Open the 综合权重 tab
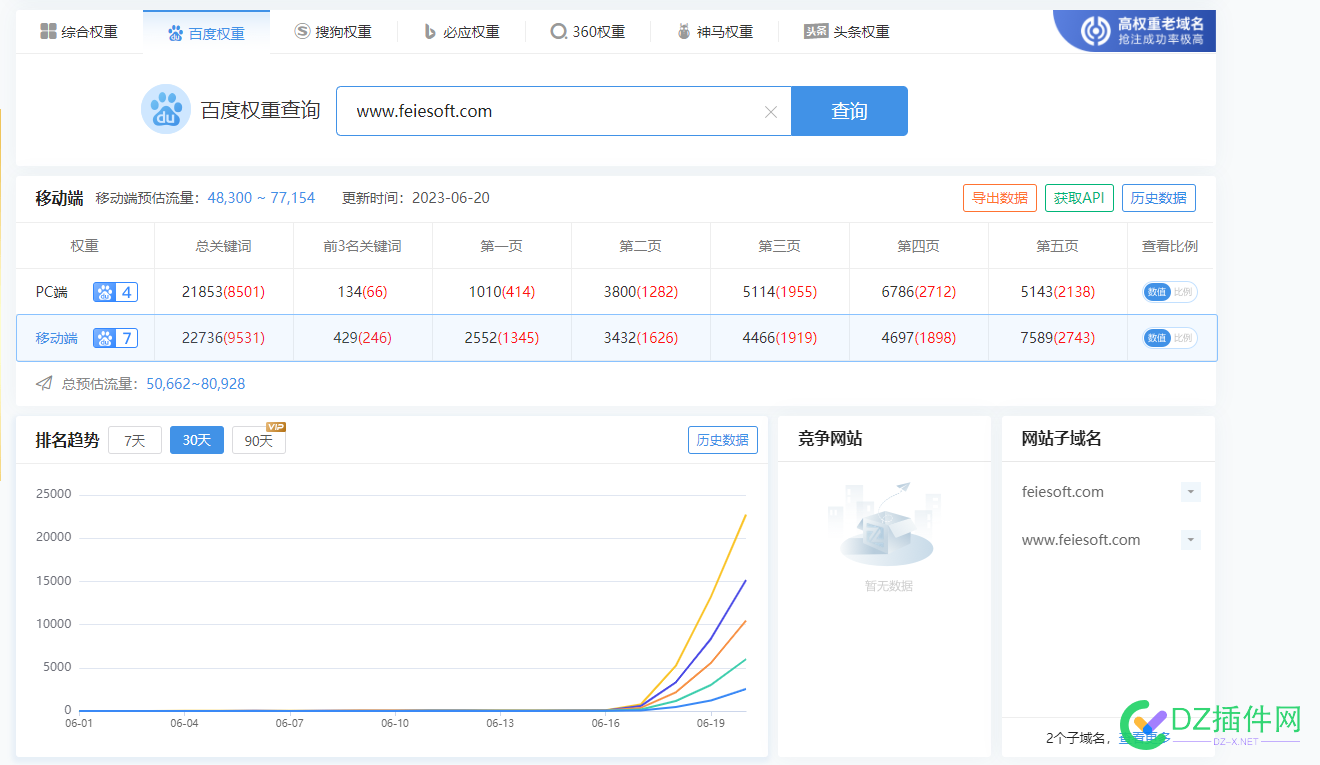Screen dimensions: 1320x765 [x=79, y=32]
